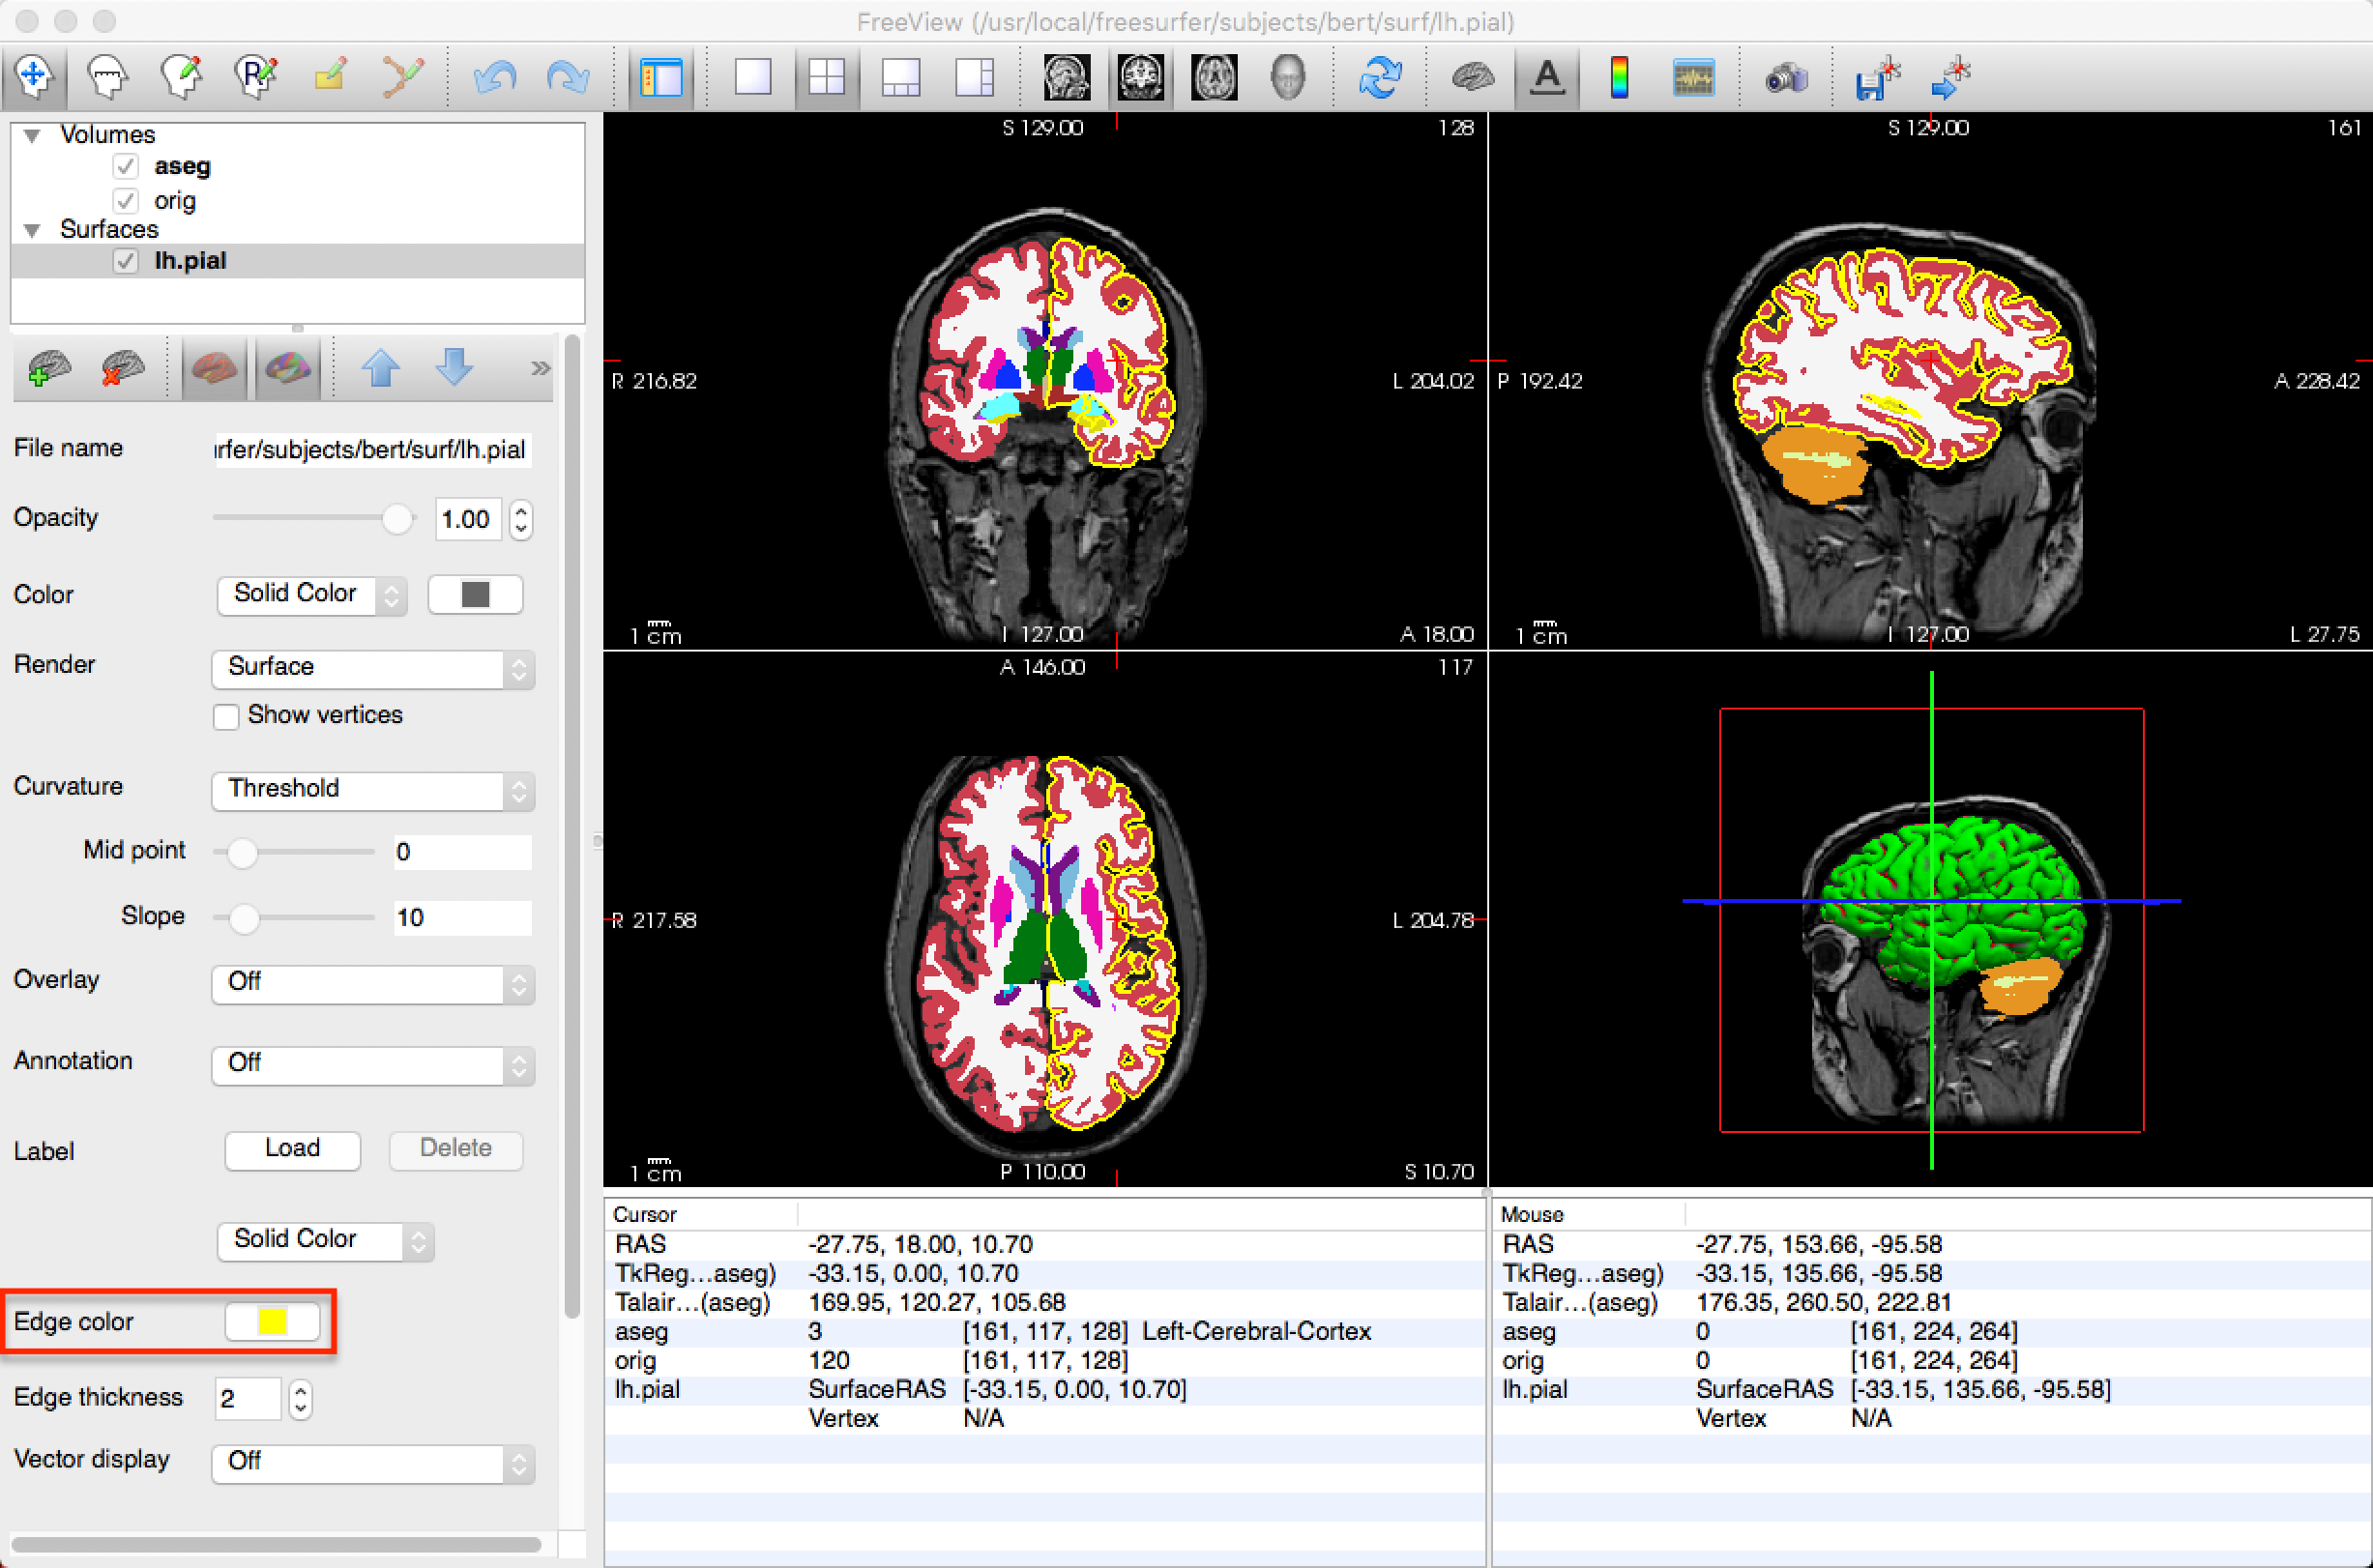Click the Load label button

click(292, 1149)
